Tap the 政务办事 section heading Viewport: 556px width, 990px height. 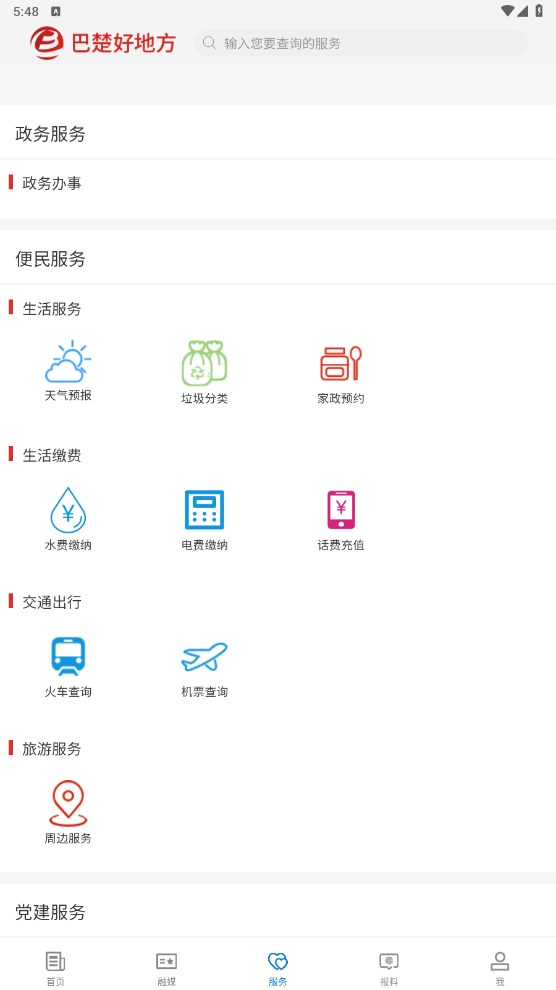[x=52, y=183]
